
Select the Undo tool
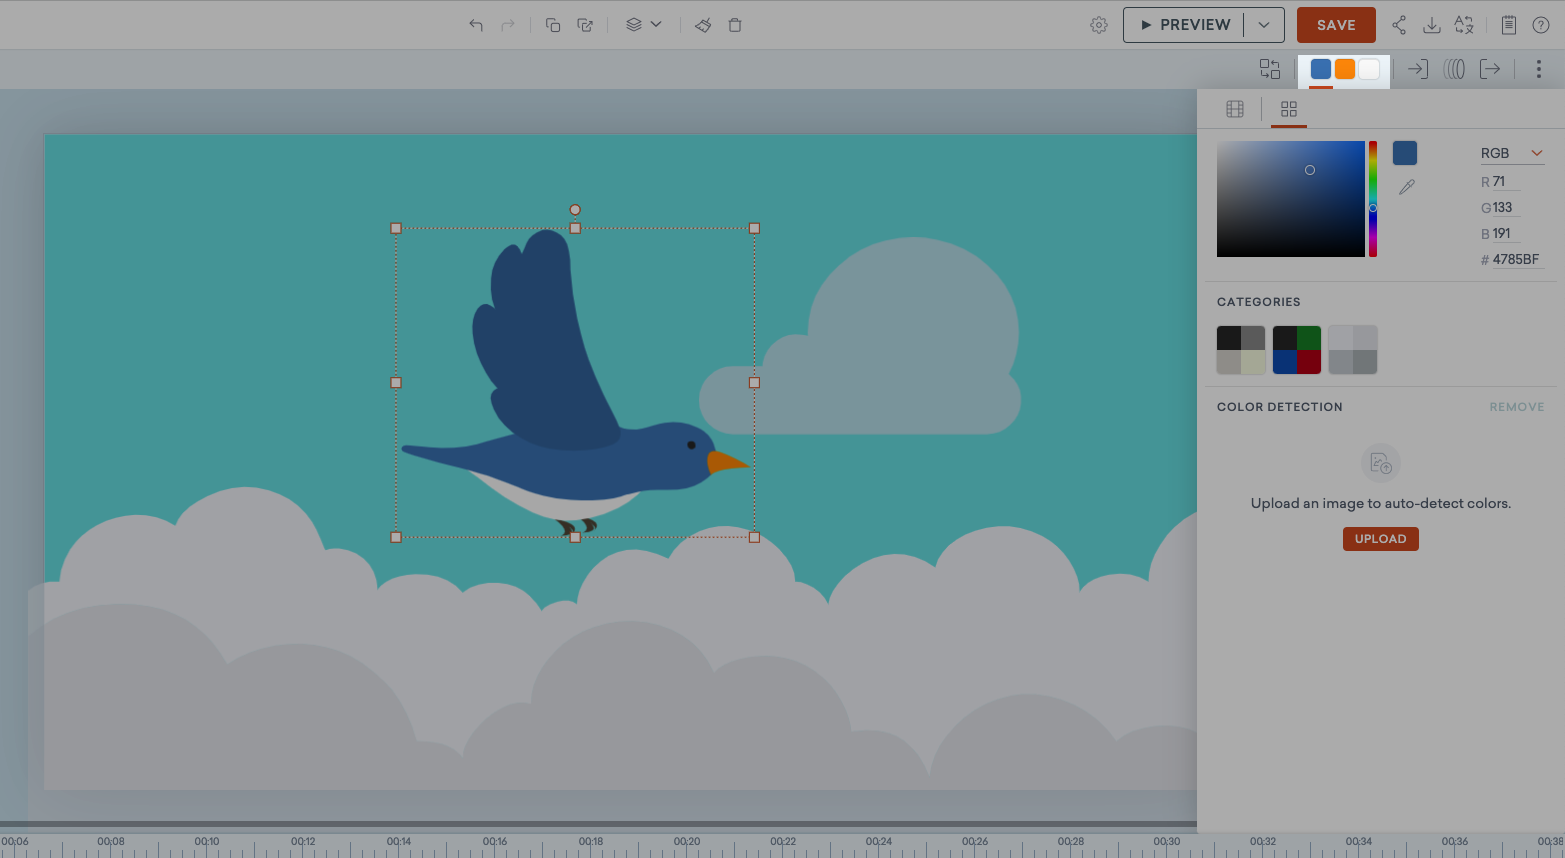pos(476,24)
